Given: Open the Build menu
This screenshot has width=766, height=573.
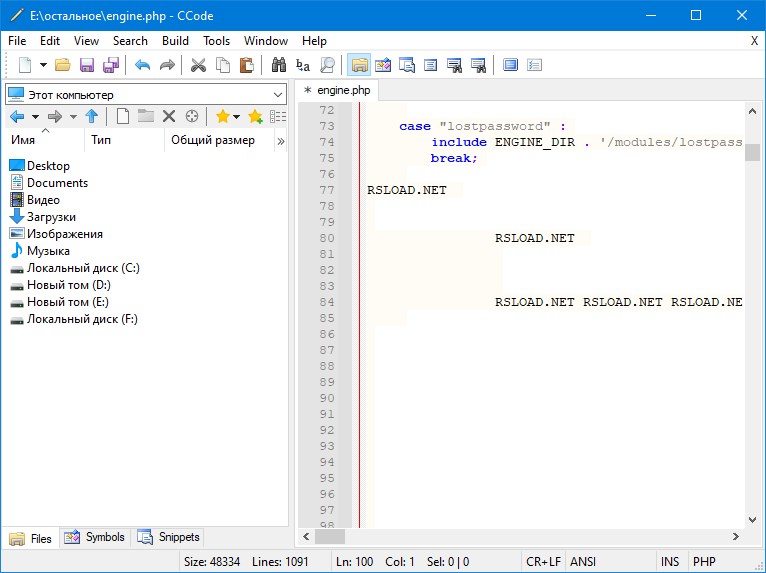Looking at the screenshot, I should pos(175,41).
